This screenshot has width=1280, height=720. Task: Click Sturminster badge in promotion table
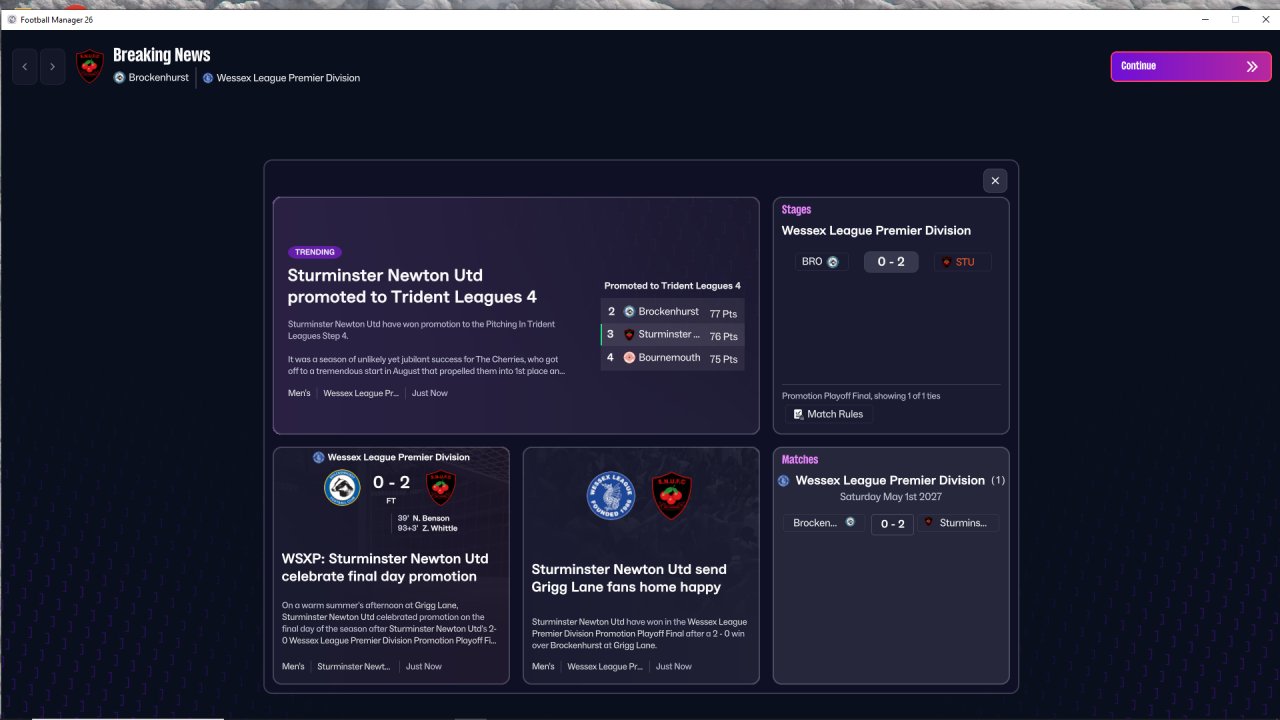[629, 335]
